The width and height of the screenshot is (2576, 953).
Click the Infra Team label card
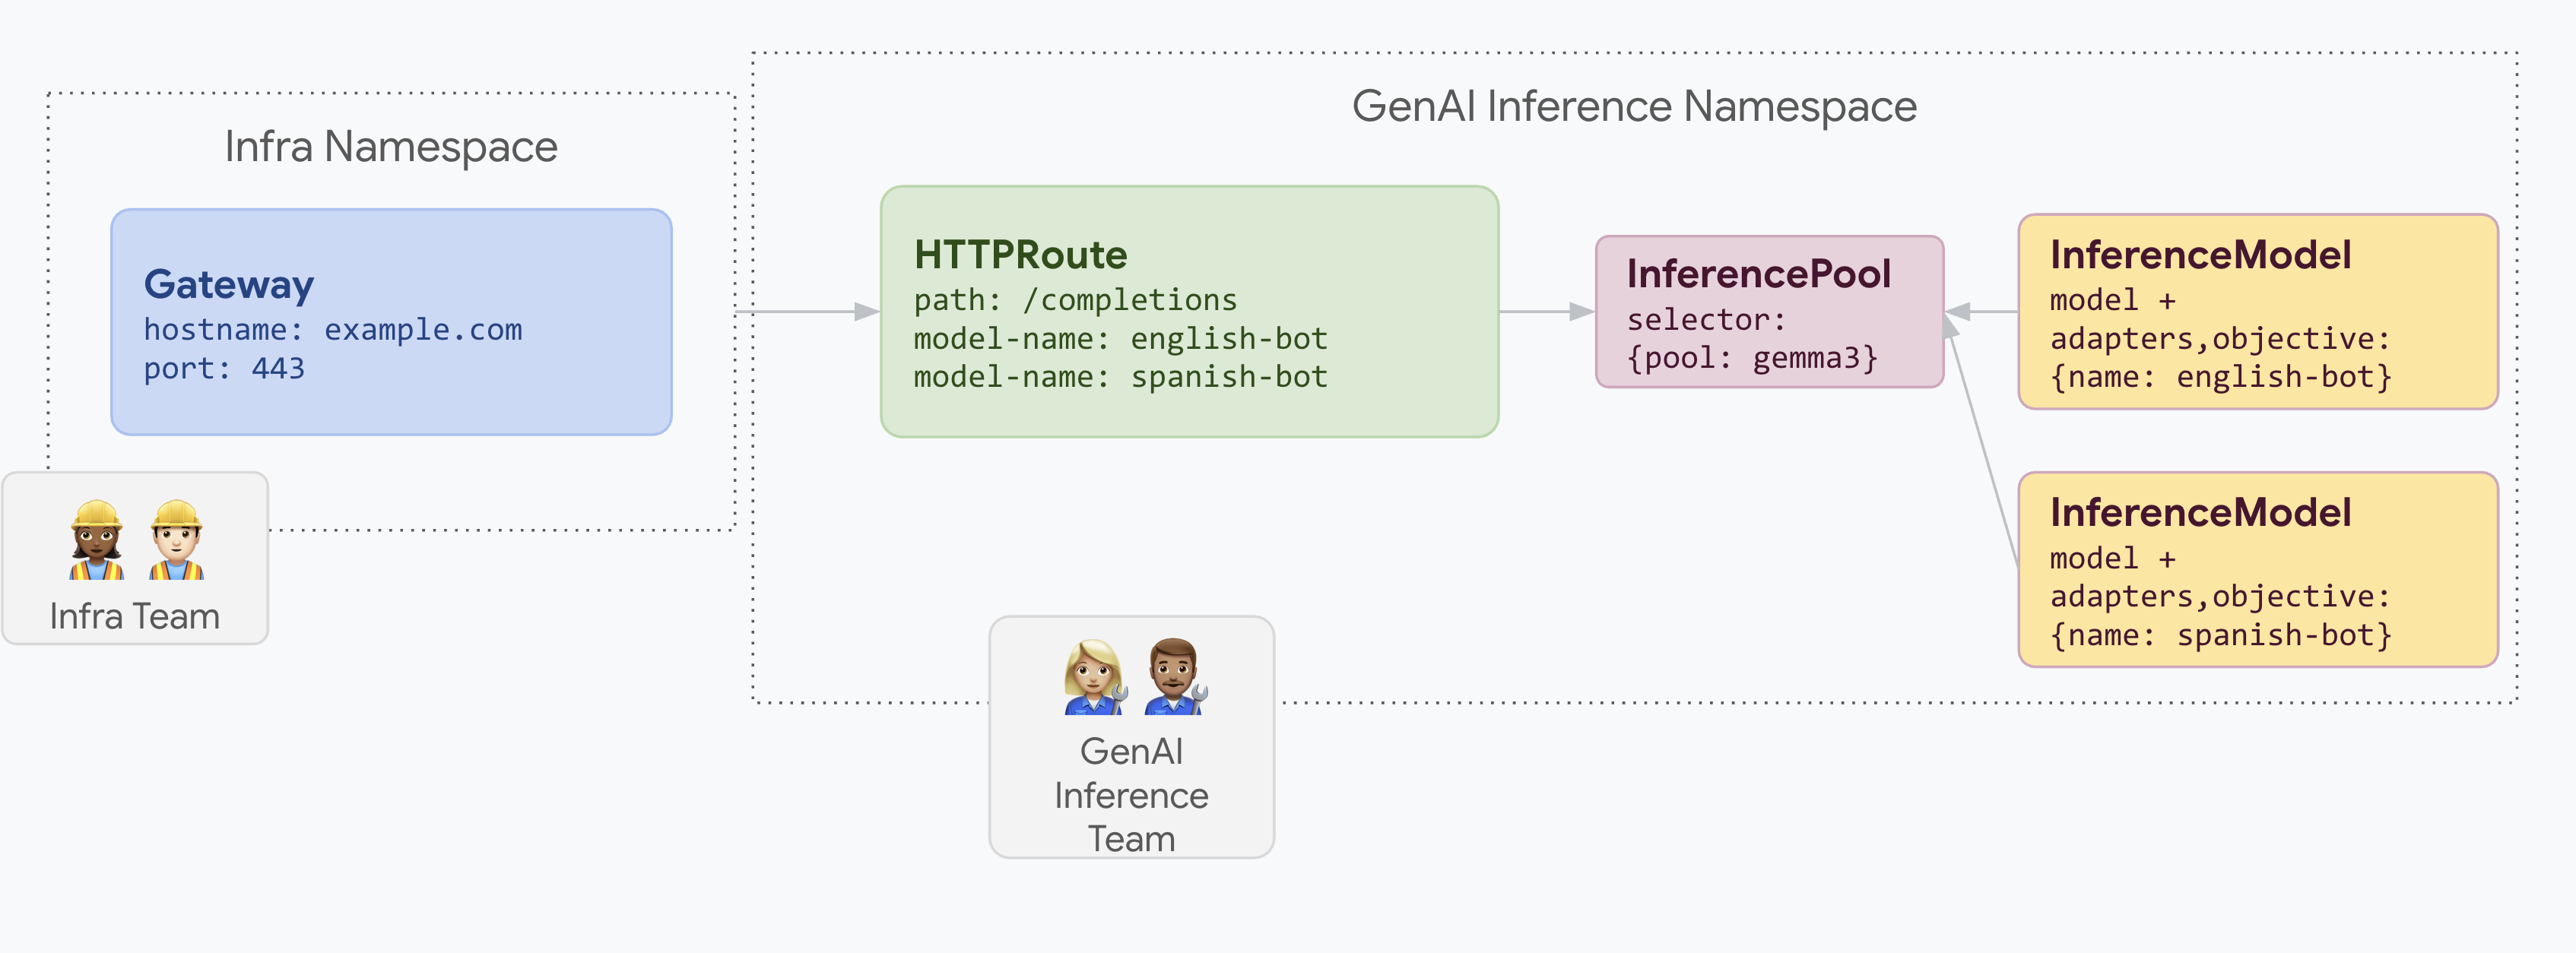135,616
